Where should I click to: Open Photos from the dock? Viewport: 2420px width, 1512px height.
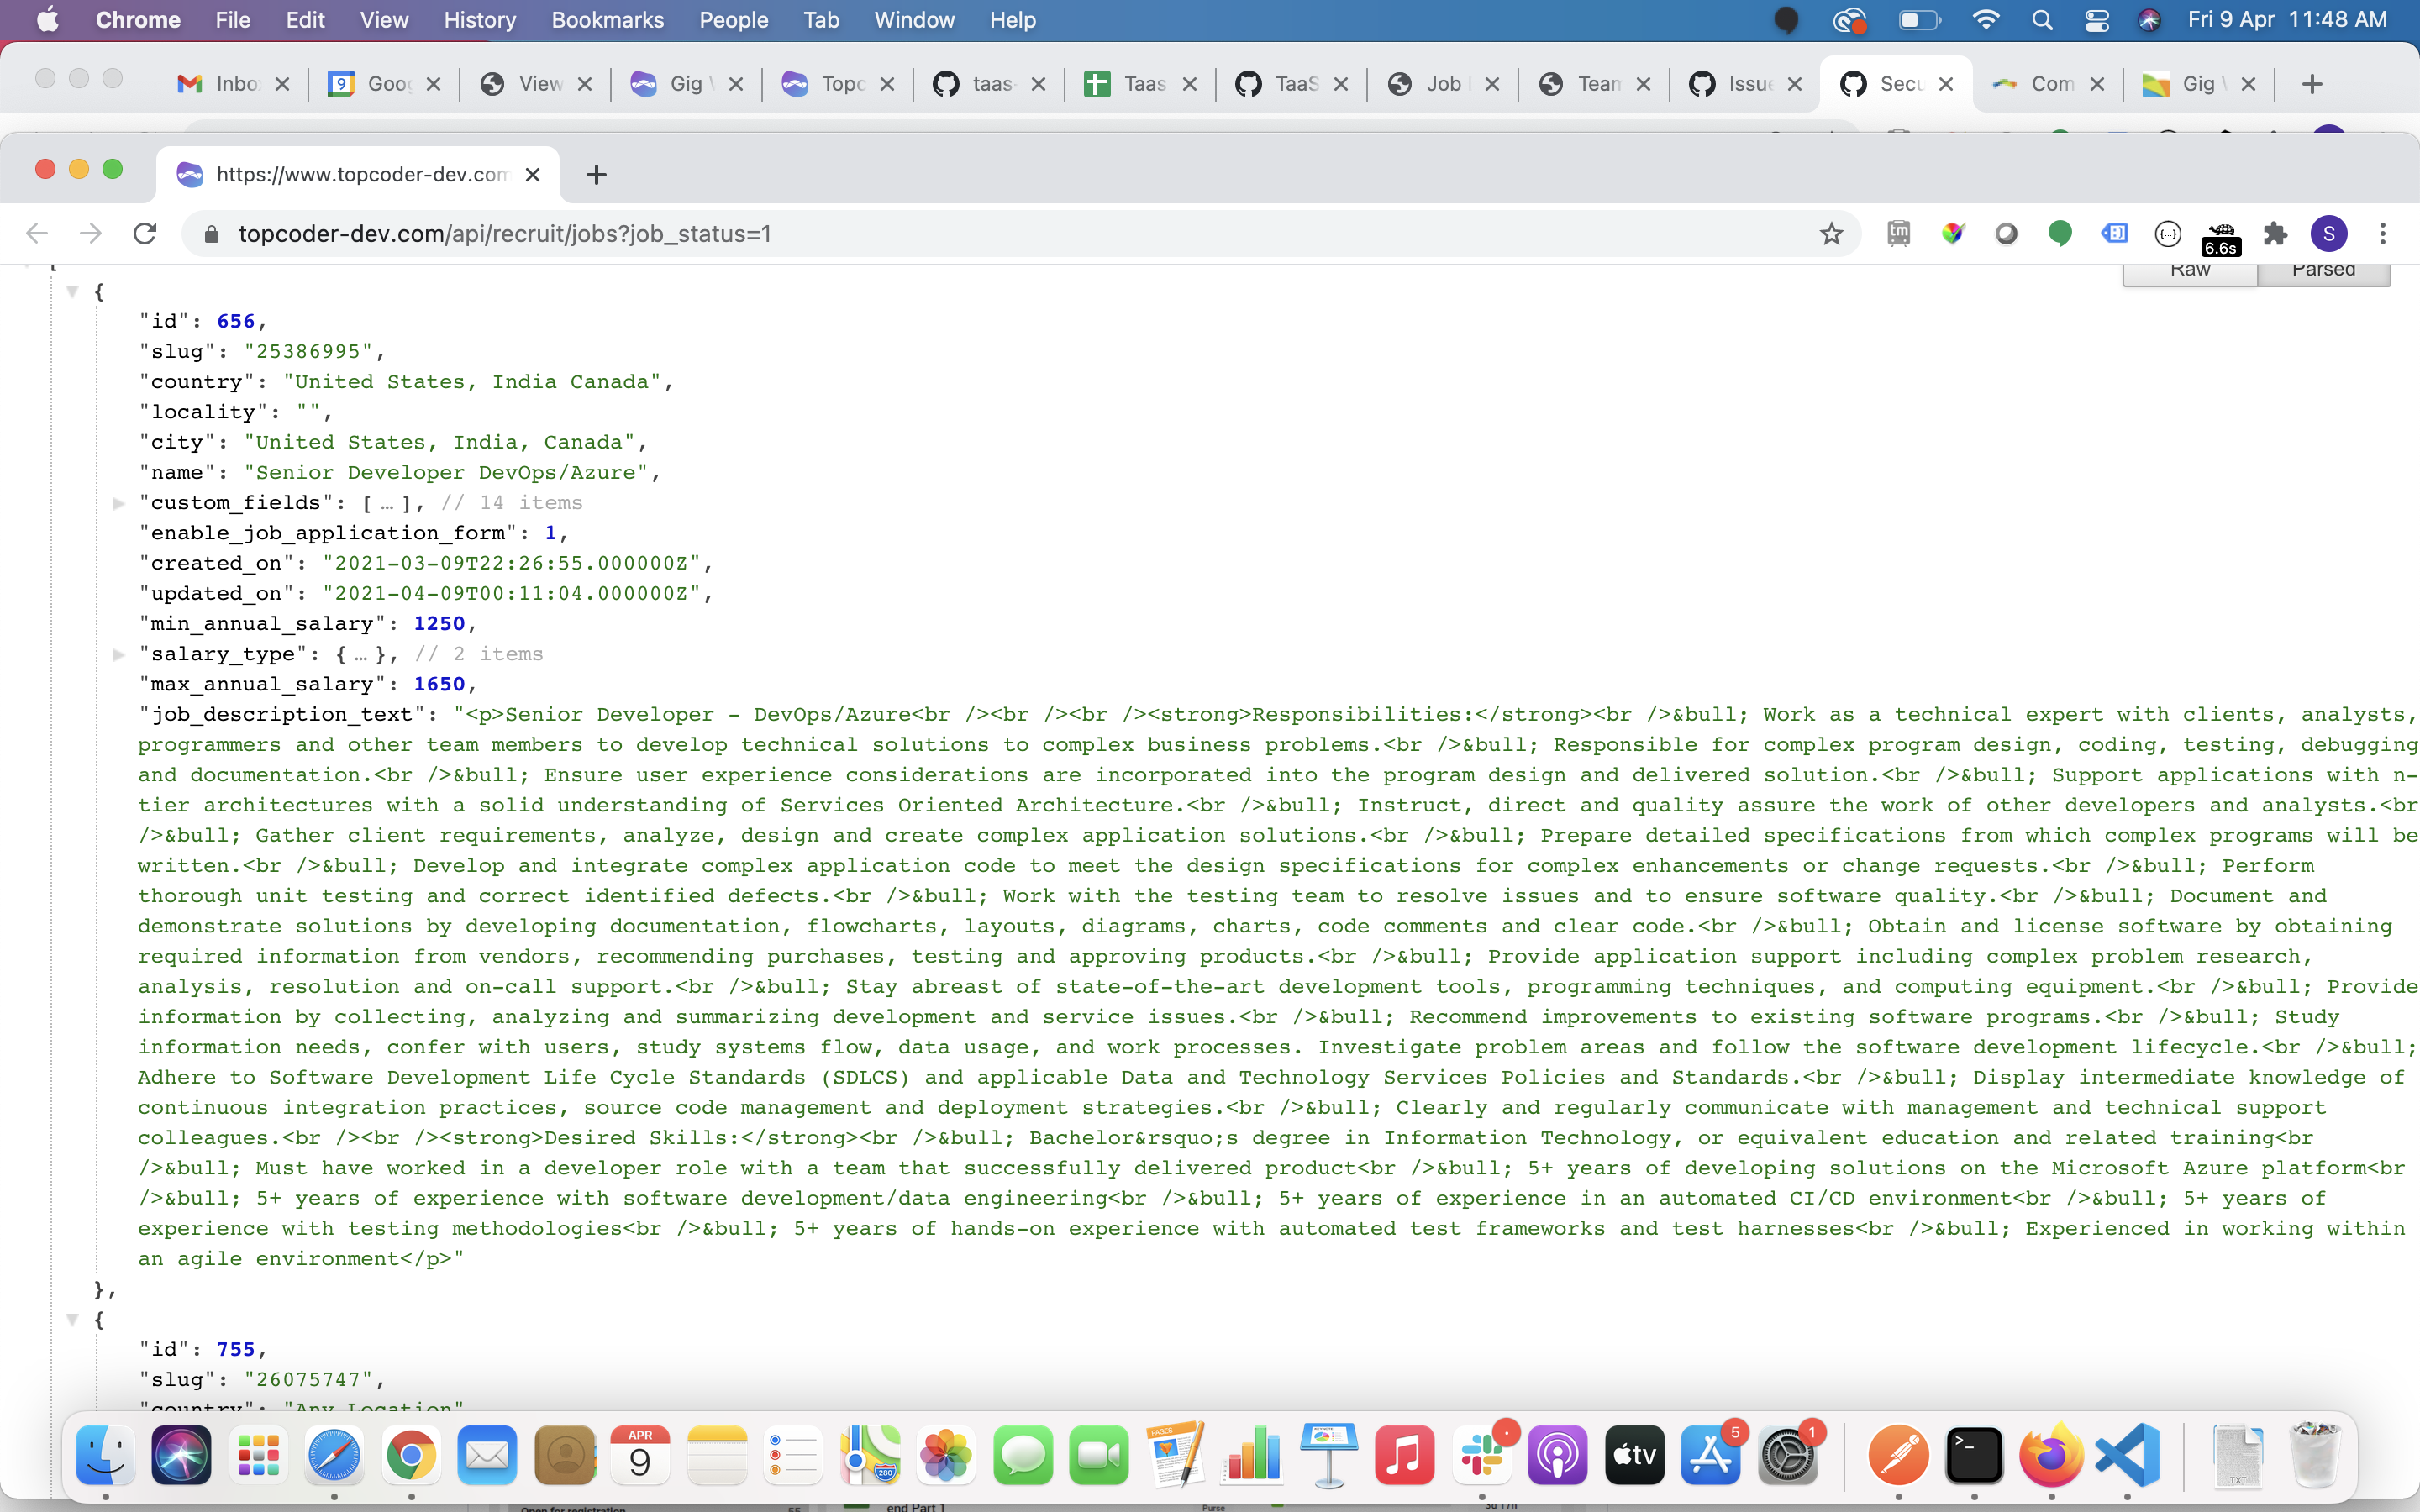[x=946, y=1455]
